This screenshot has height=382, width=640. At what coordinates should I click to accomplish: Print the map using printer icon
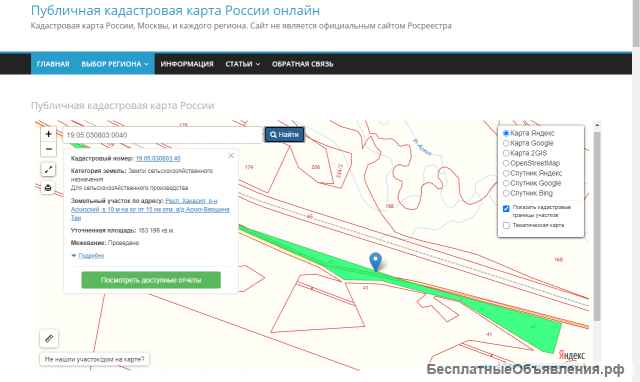click(48, 188)
